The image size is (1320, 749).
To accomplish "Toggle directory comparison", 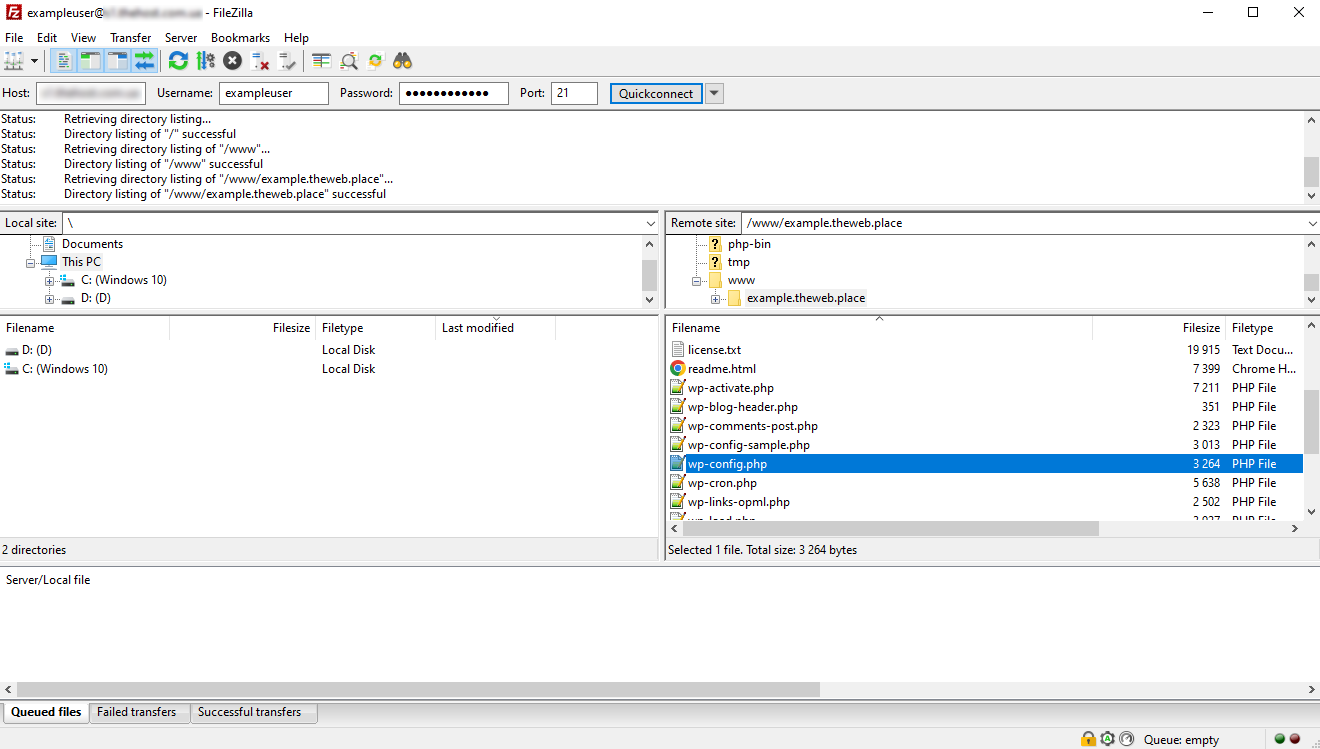I will (x=348, y=61).
